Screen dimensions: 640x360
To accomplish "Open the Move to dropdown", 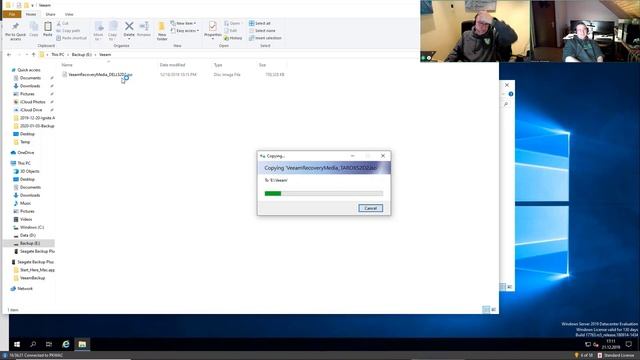I will (98, 31).
